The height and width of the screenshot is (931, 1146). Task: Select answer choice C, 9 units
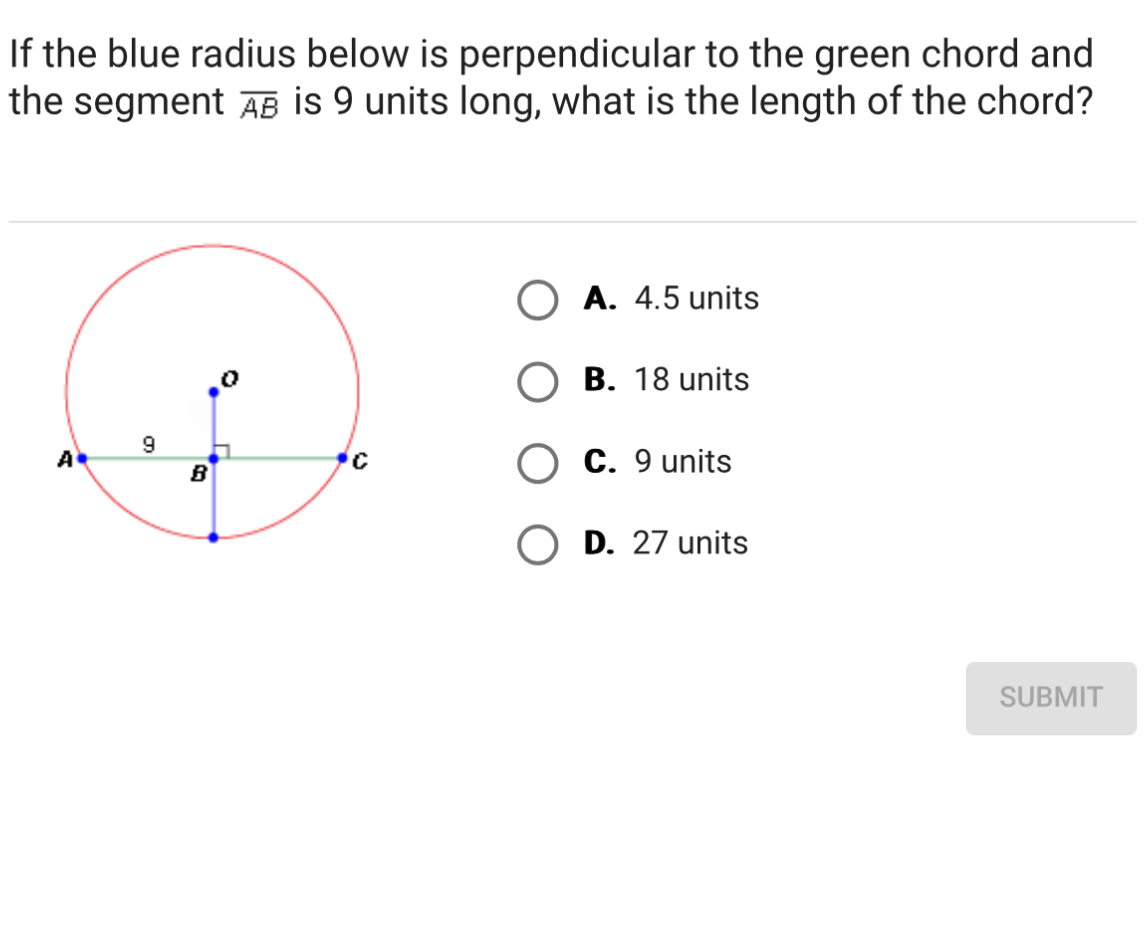coord(538,463)
